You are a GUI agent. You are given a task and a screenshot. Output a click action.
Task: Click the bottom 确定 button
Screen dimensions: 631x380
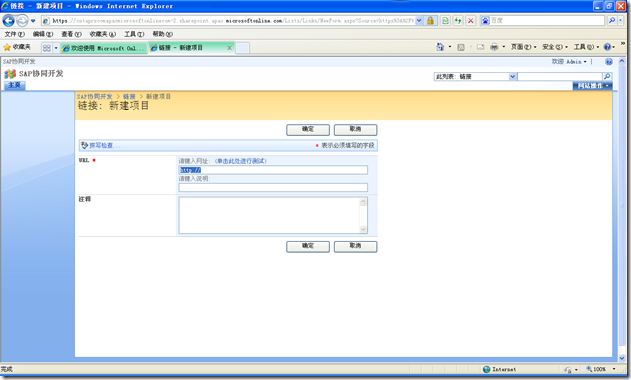pos(308,246)
